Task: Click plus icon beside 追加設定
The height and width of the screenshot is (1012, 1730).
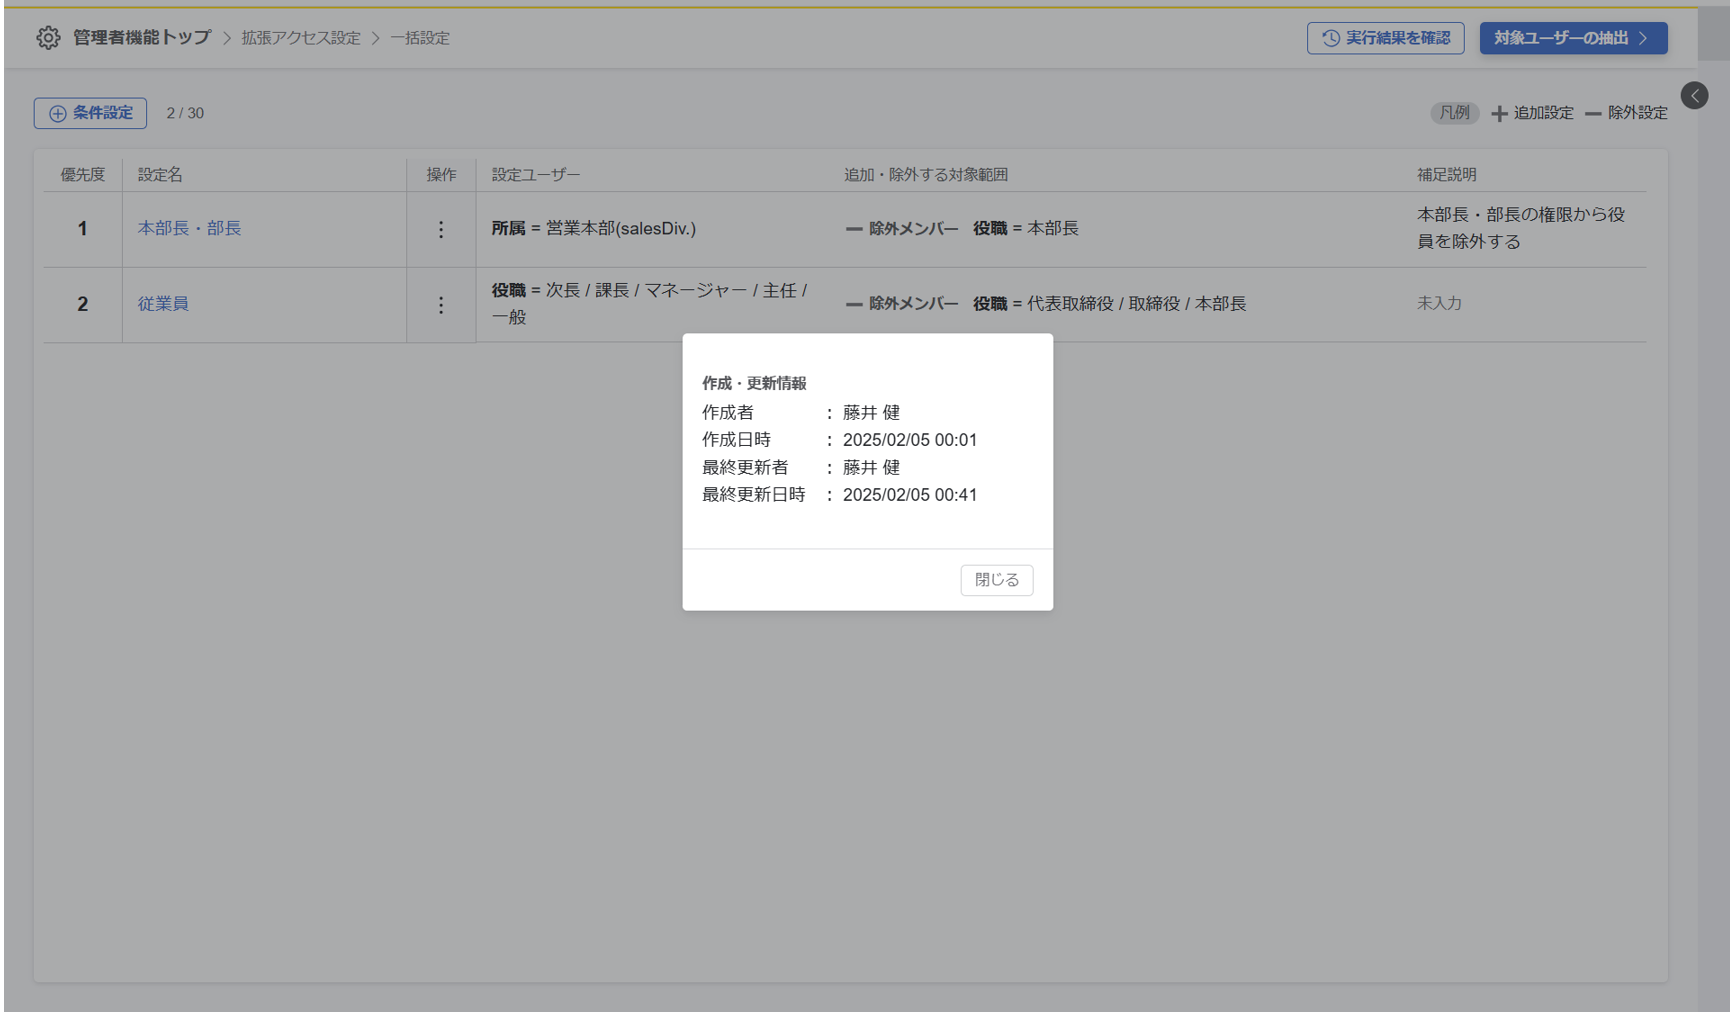Action: pyautogui.click(x=1499, y=114)
